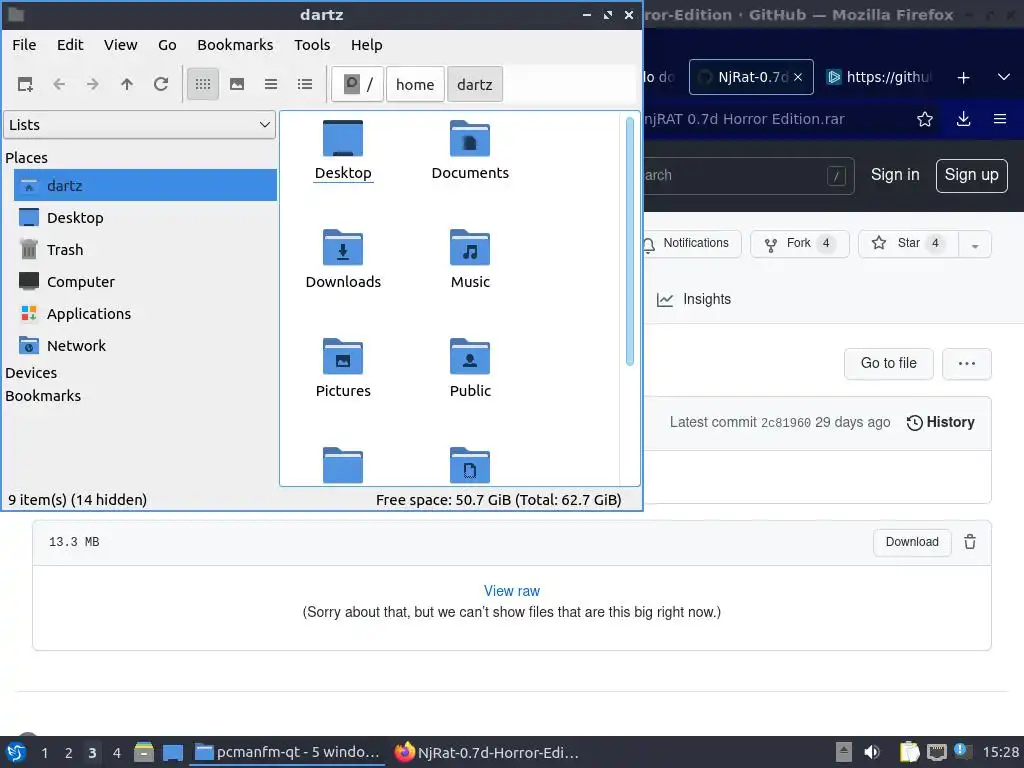The image size is (1024, 768).
Task: Switch to the NjRat-0.7d Firefox tab
Action: [751, 77]
